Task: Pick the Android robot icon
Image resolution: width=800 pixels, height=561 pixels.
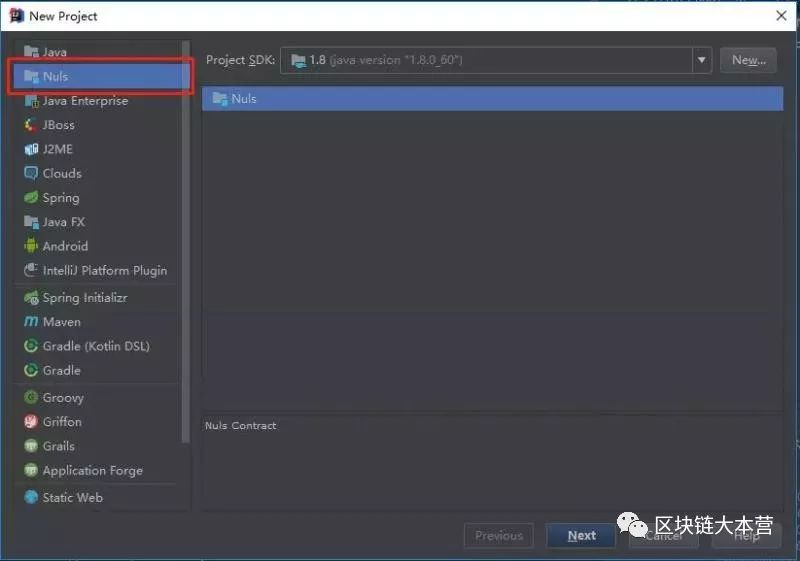Action: tap(31, 246)
